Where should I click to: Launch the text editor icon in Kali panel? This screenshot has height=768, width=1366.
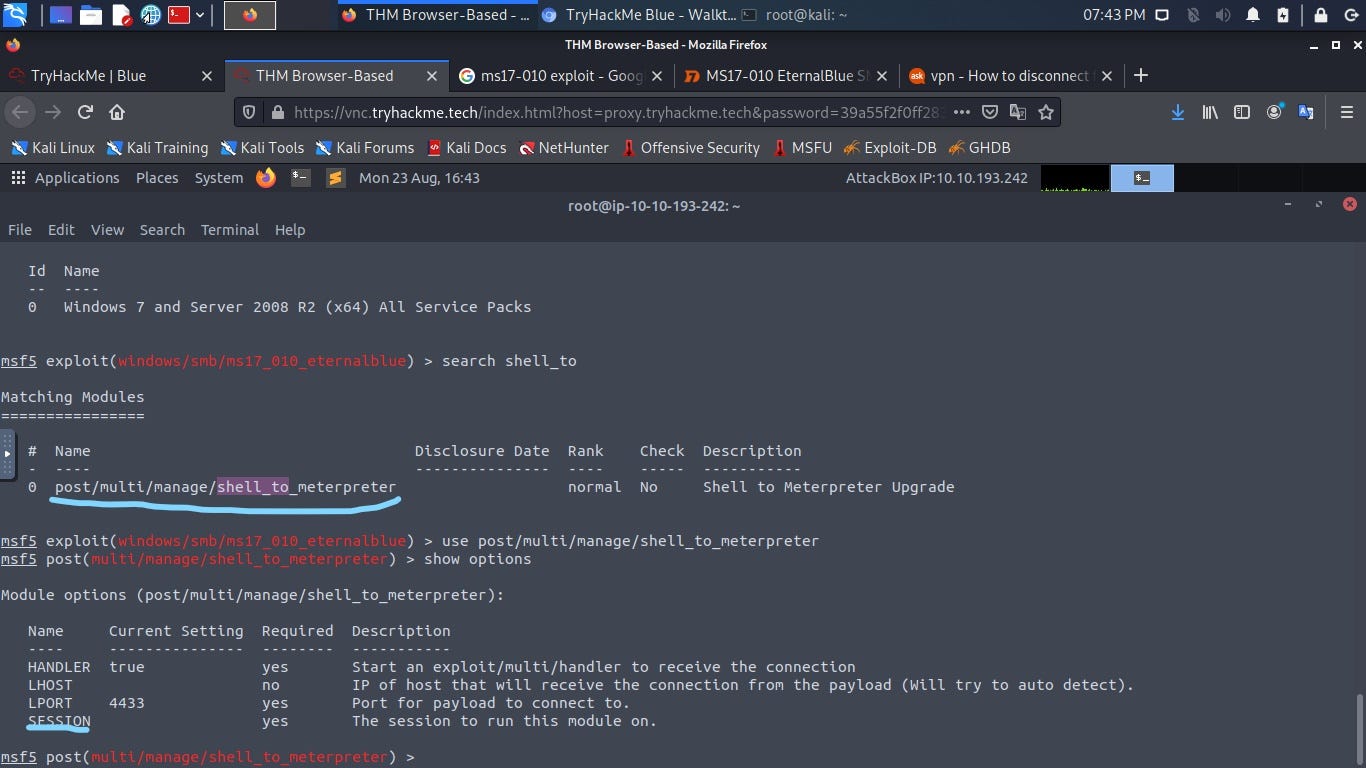coord(121,15)
